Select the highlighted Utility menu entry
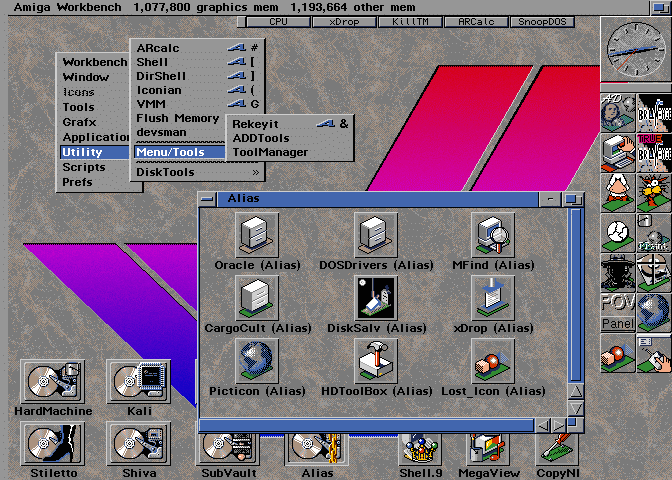Viewport: 672px width, 480px height. pyautogui.click(x=94, y=152)
